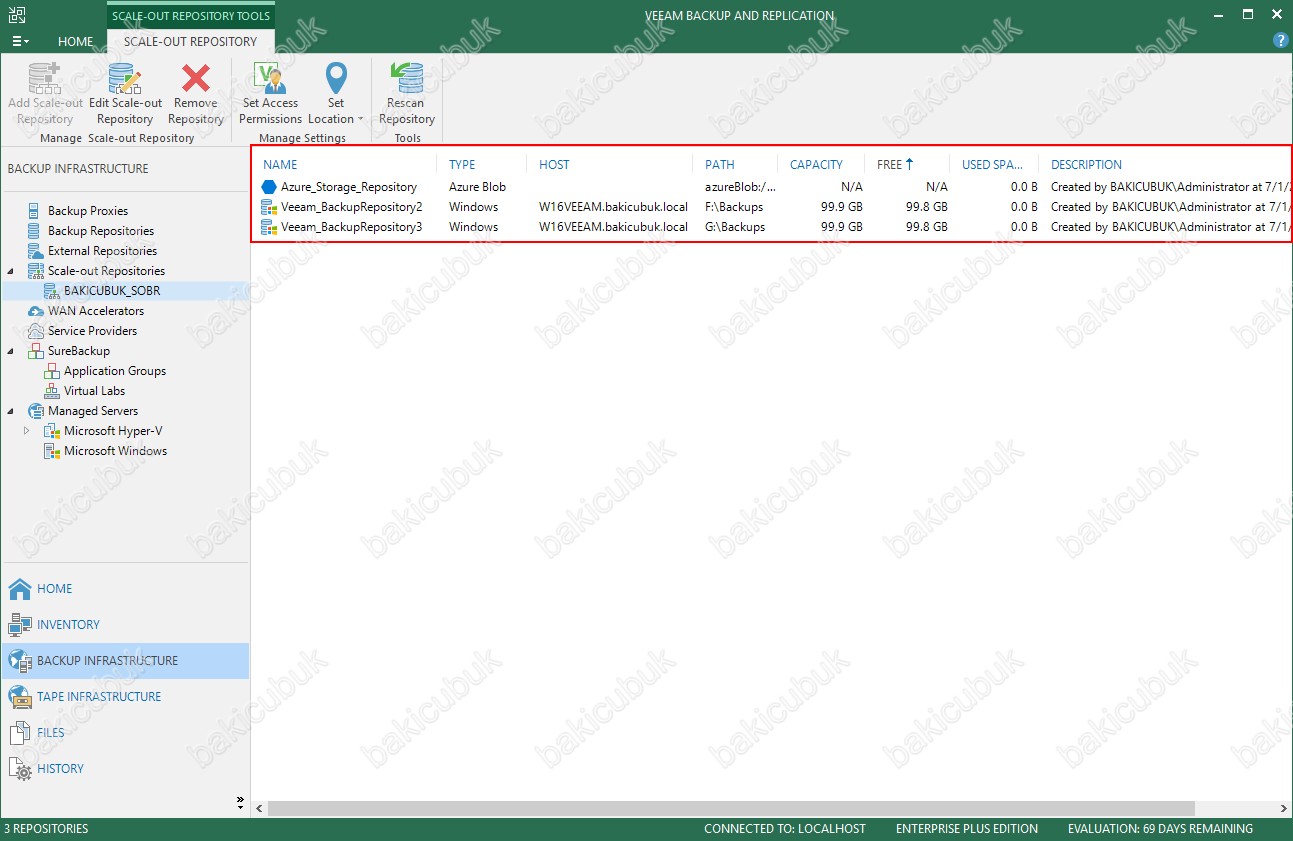Click the red X Remove Repository icon
The height and width of the screenshot is (841, 1293).
(196, 78)
